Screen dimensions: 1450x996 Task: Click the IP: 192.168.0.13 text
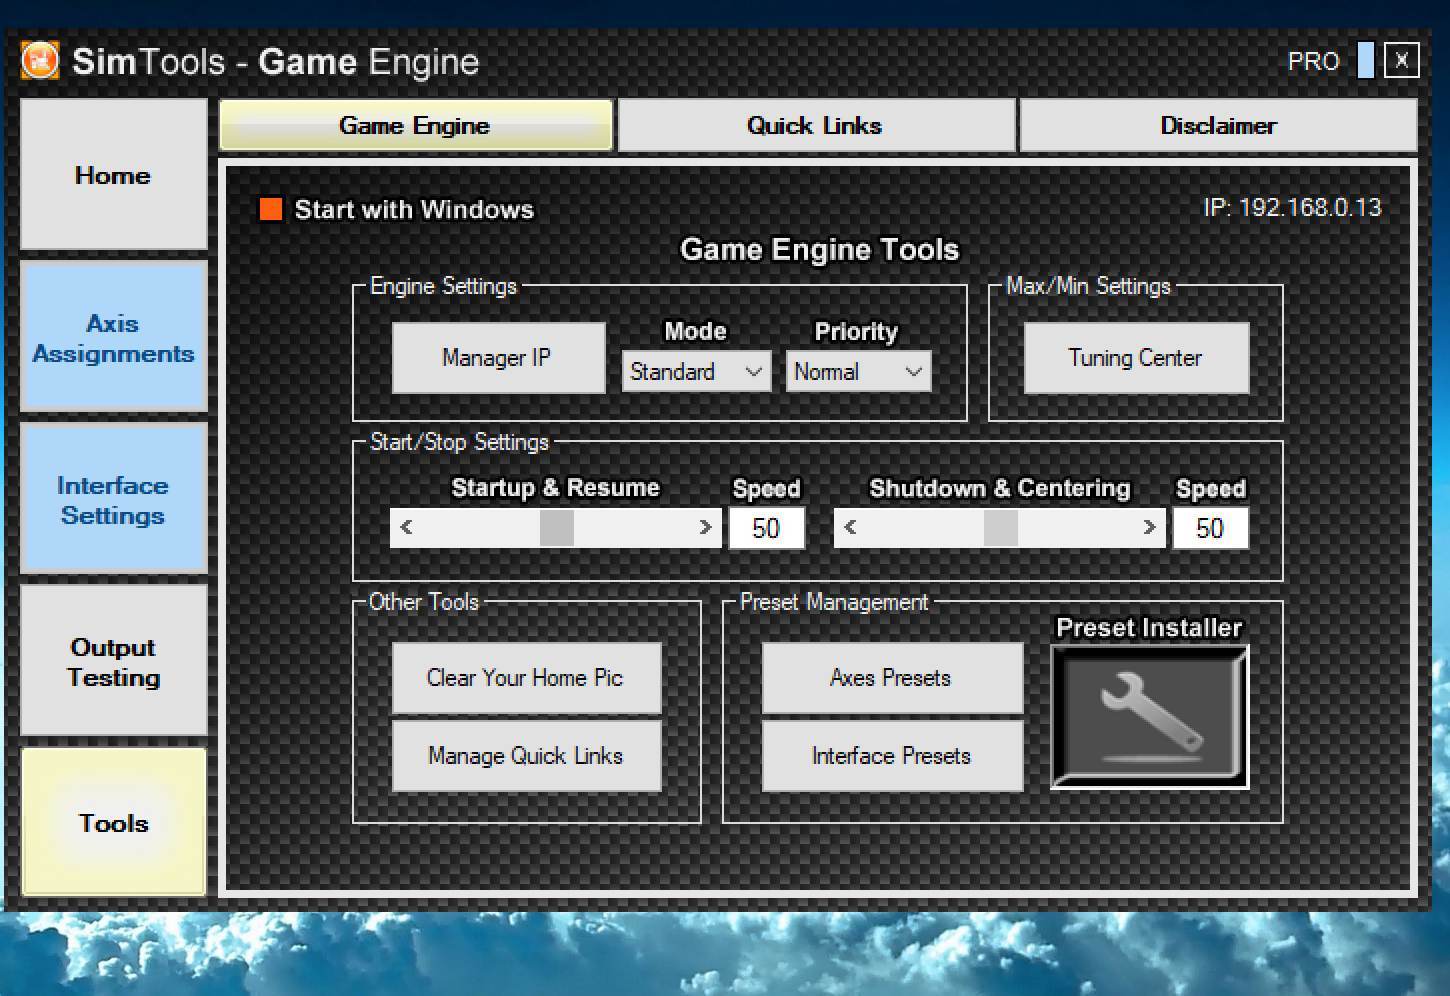pyautogui.click(x=1292, y=207)
